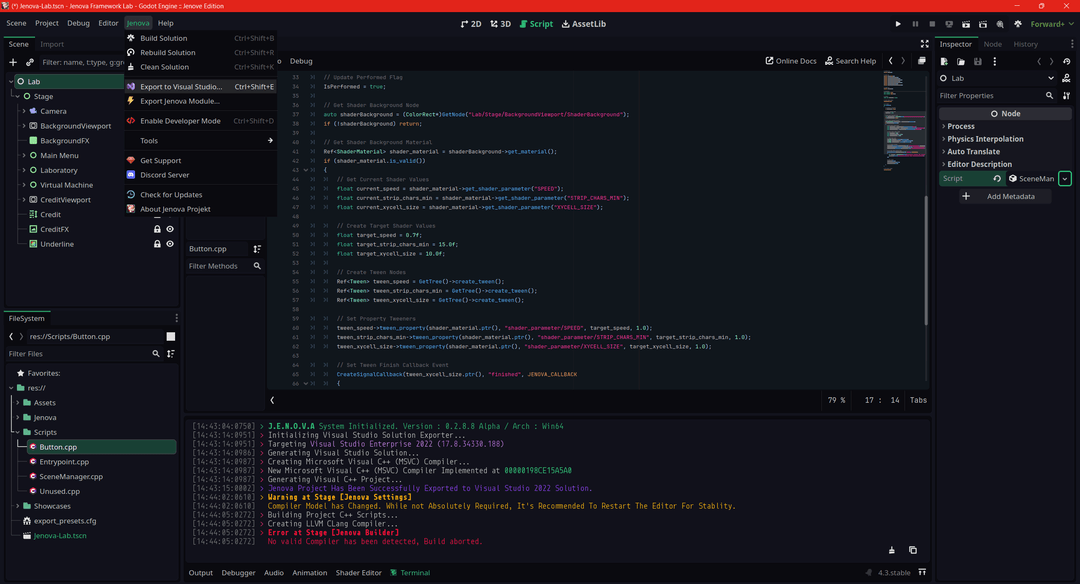Revert the Script property with the reset icon
This screenshot has width=1080, height=584.
[x=997, y=178]
